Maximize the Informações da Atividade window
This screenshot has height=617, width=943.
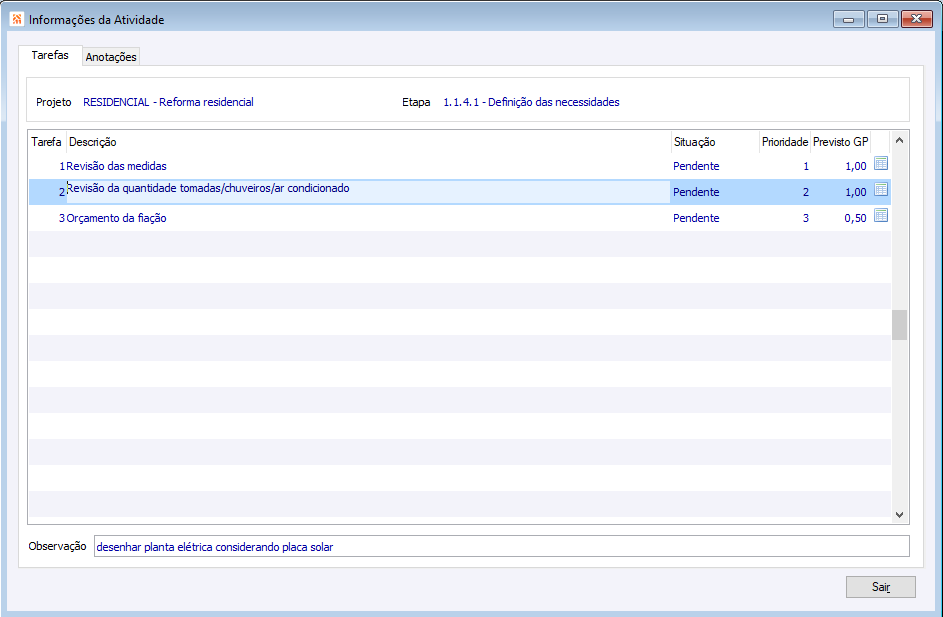point(882,19)
